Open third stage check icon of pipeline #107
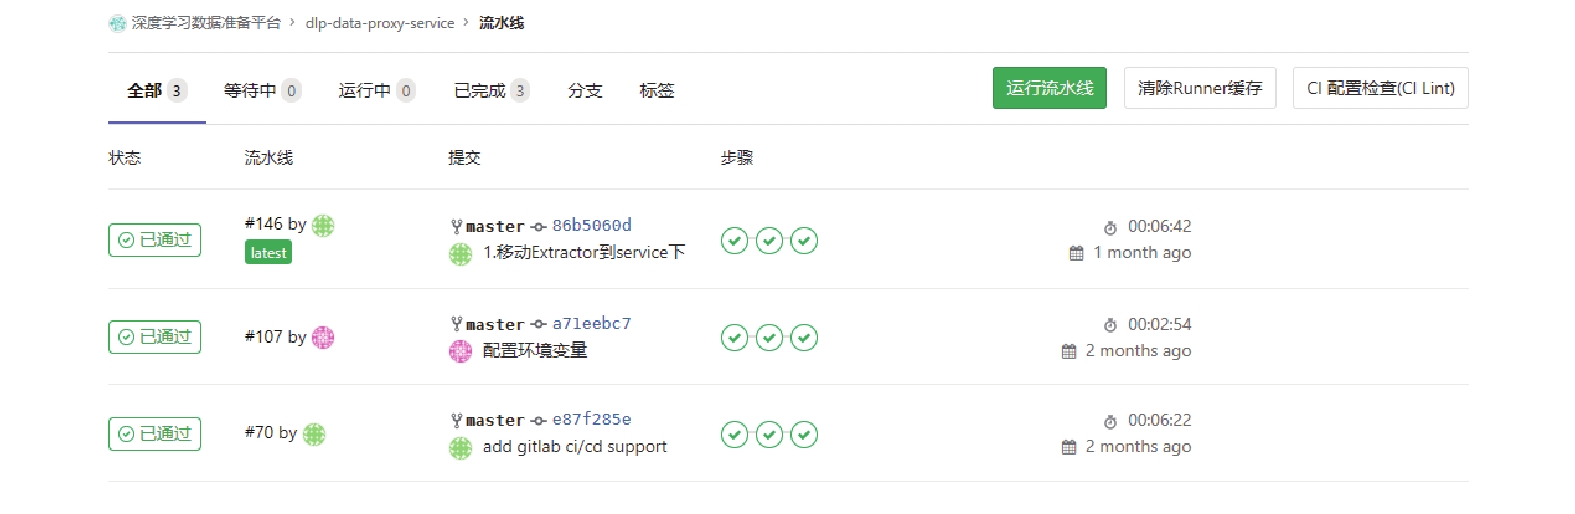The image size is (1575, 514). pos(804,338)
